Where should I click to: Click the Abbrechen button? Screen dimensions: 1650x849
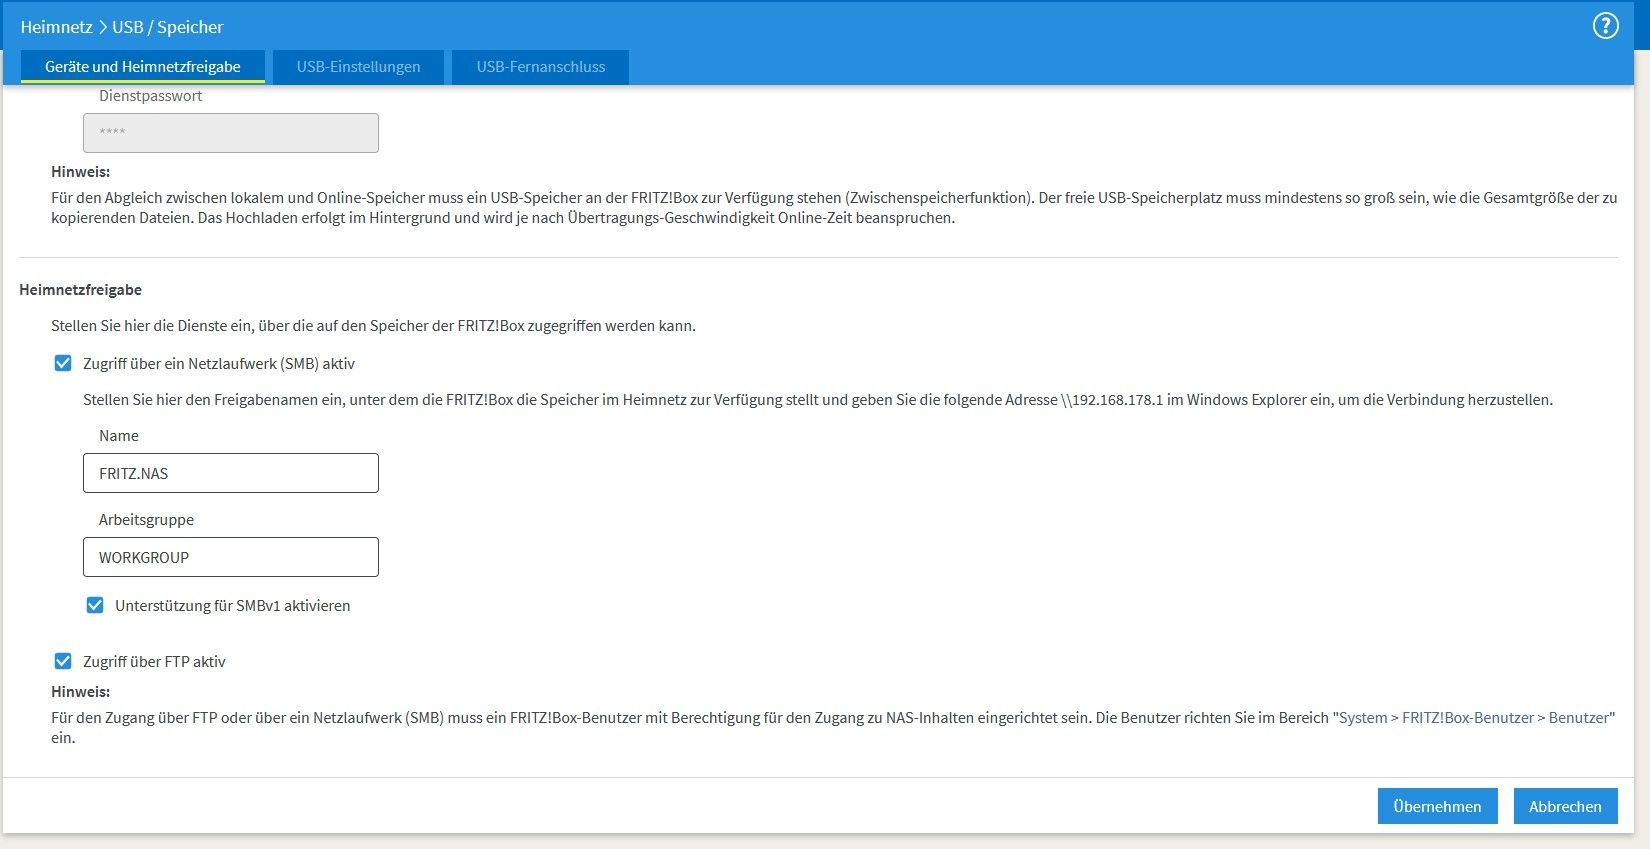pyautogui.click(x=1565, y=806)
